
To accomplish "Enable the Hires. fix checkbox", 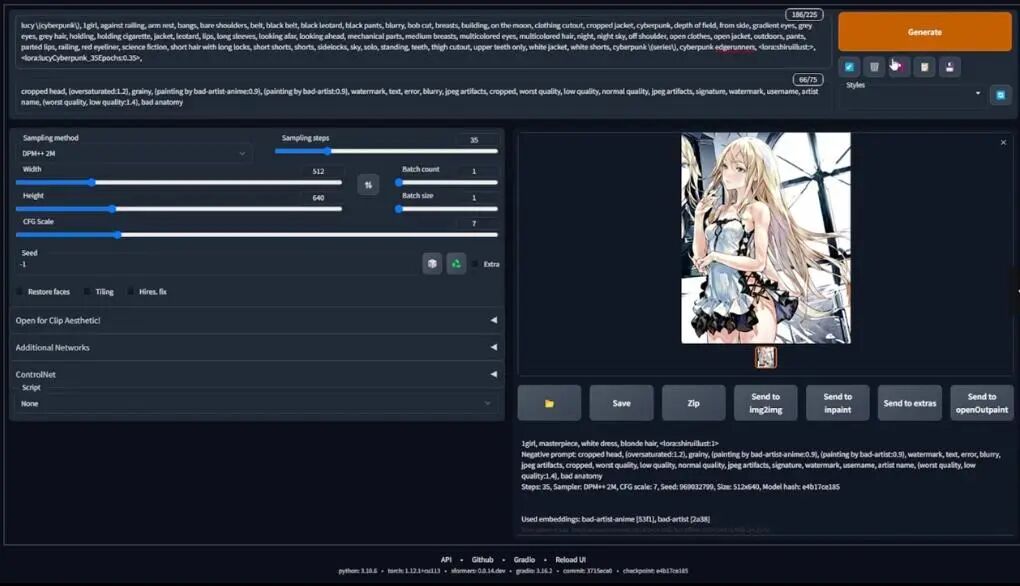I will (131, 291).
